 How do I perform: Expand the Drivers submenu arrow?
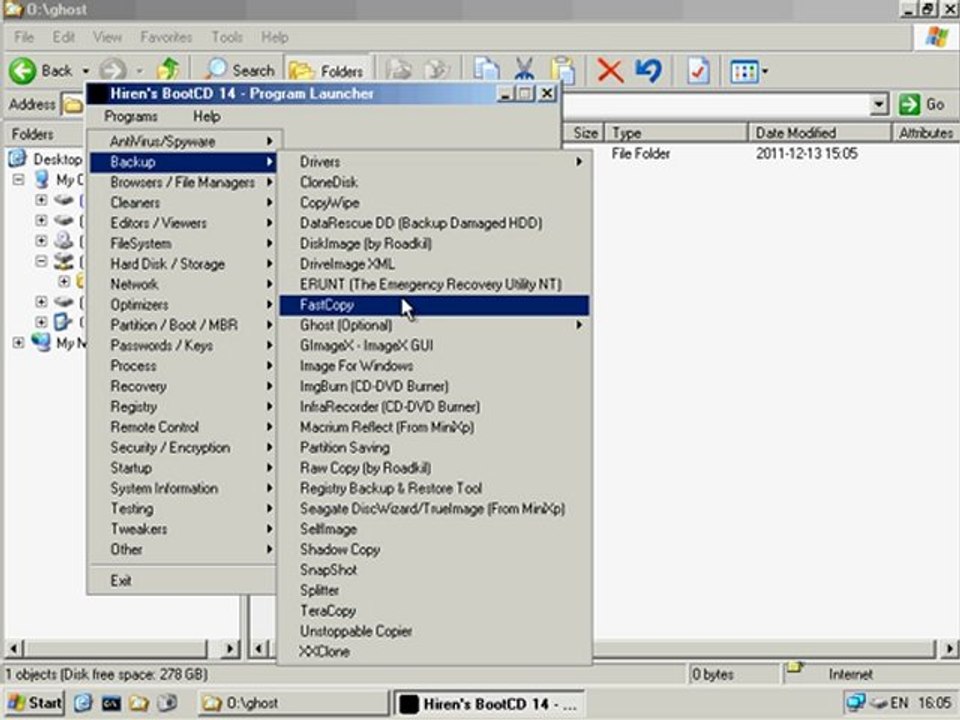point(579,162)
